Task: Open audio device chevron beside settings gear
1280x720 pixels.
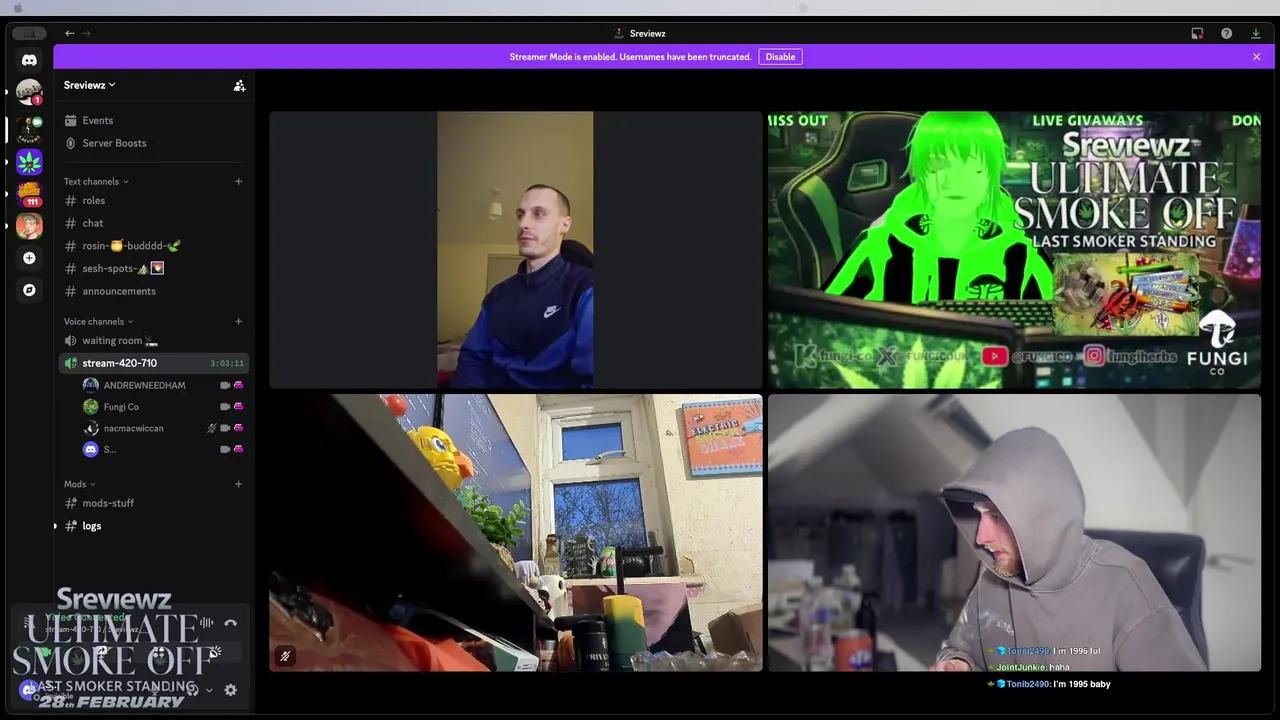Action: tap(209, 690)
